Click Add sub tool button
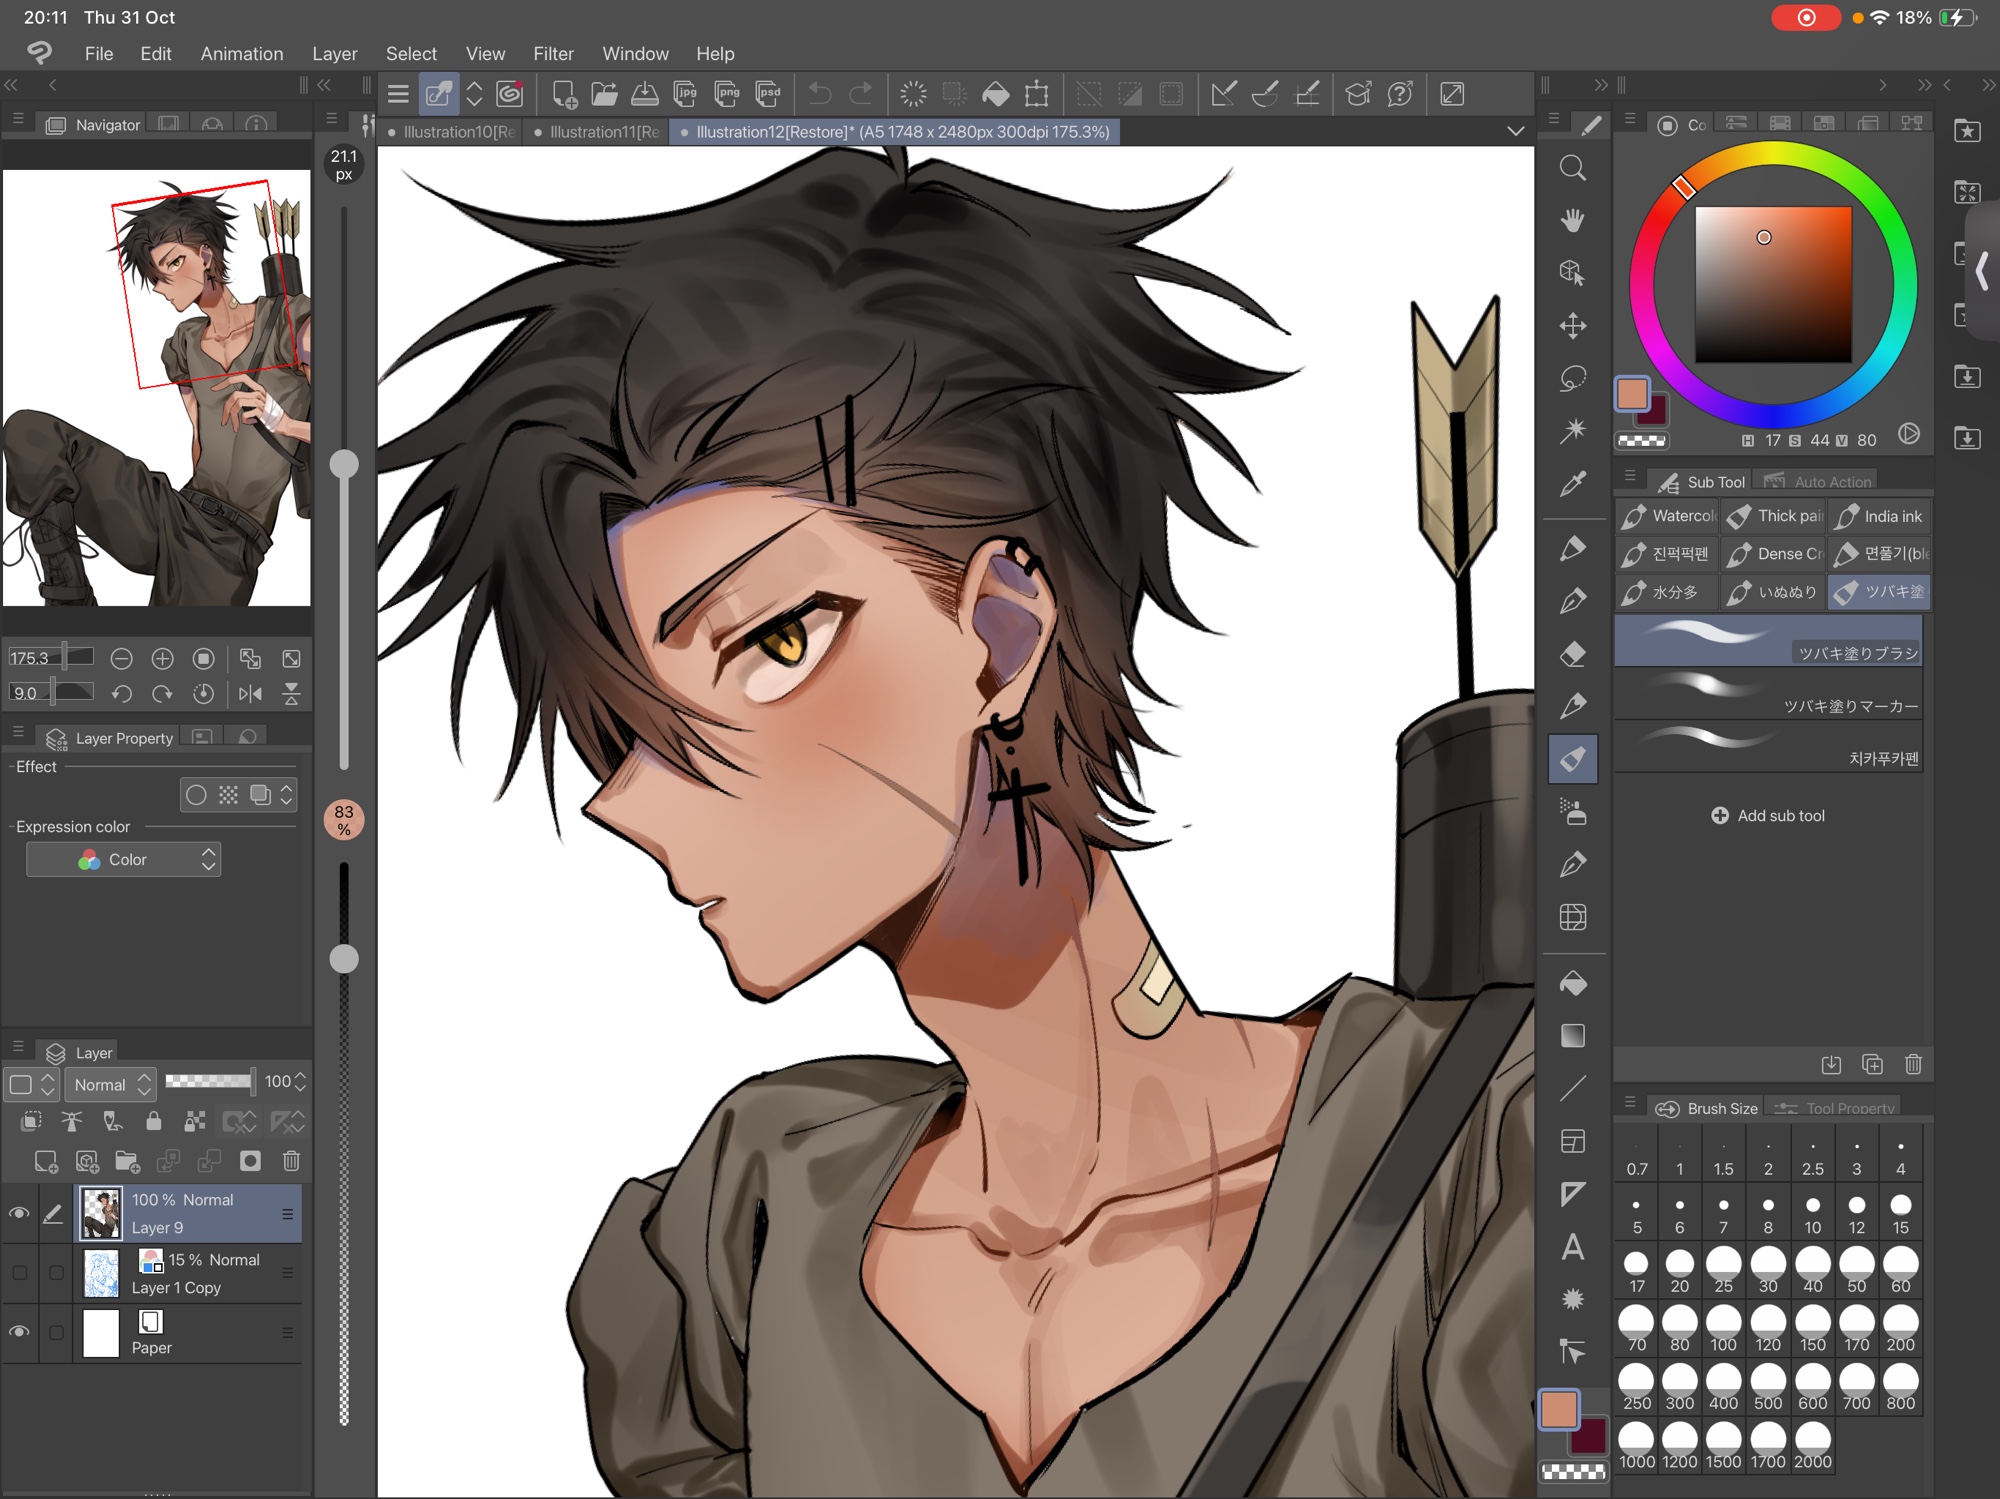 point(1768,816)
